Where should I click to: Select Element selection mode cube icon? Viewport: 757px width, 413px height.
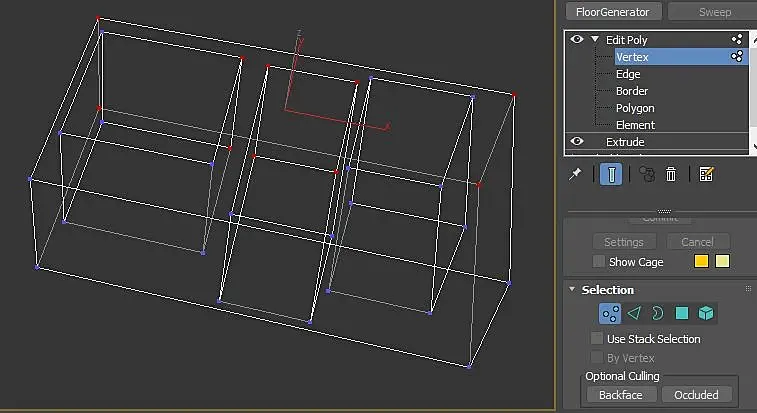point(706,313)
